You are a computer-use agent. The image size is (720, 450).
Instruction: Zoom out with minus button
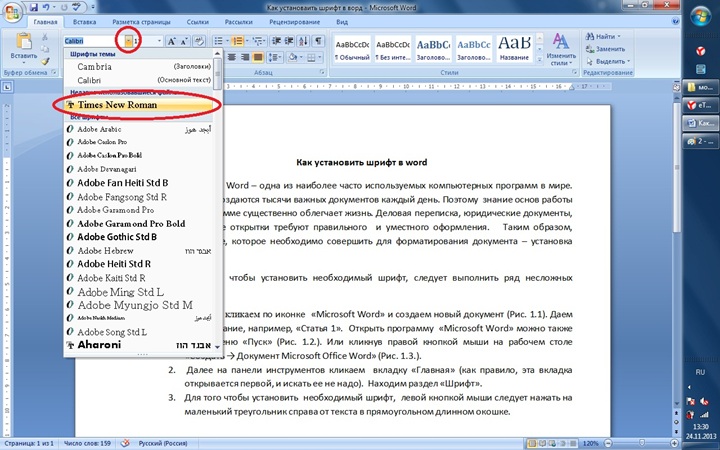point(608,444)
